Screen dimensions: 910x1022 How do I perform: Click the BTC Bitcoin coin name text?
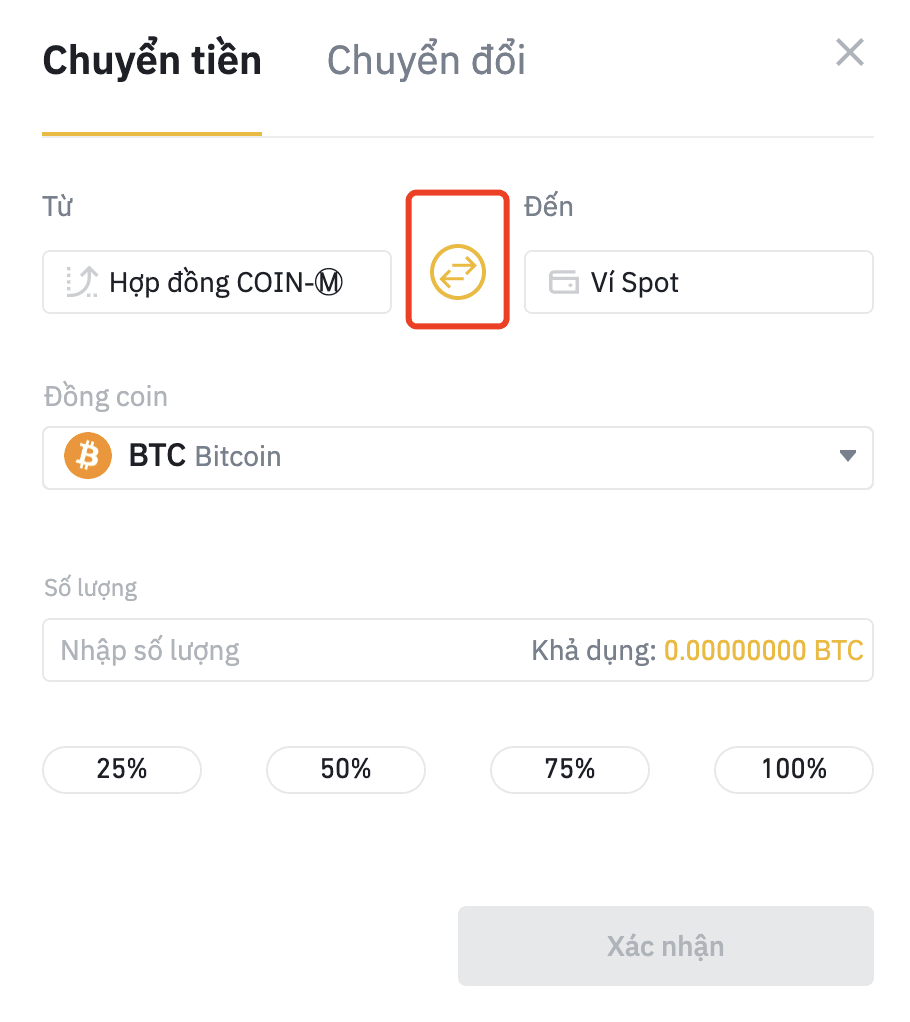click(205, 456)
